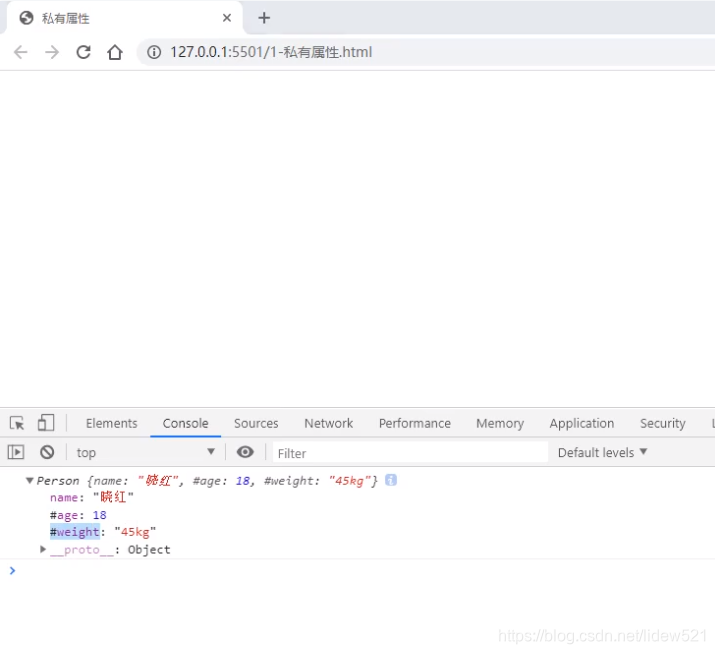Clear the console output
This screenshot has height=654, width=715.
(x=47, y=452)
